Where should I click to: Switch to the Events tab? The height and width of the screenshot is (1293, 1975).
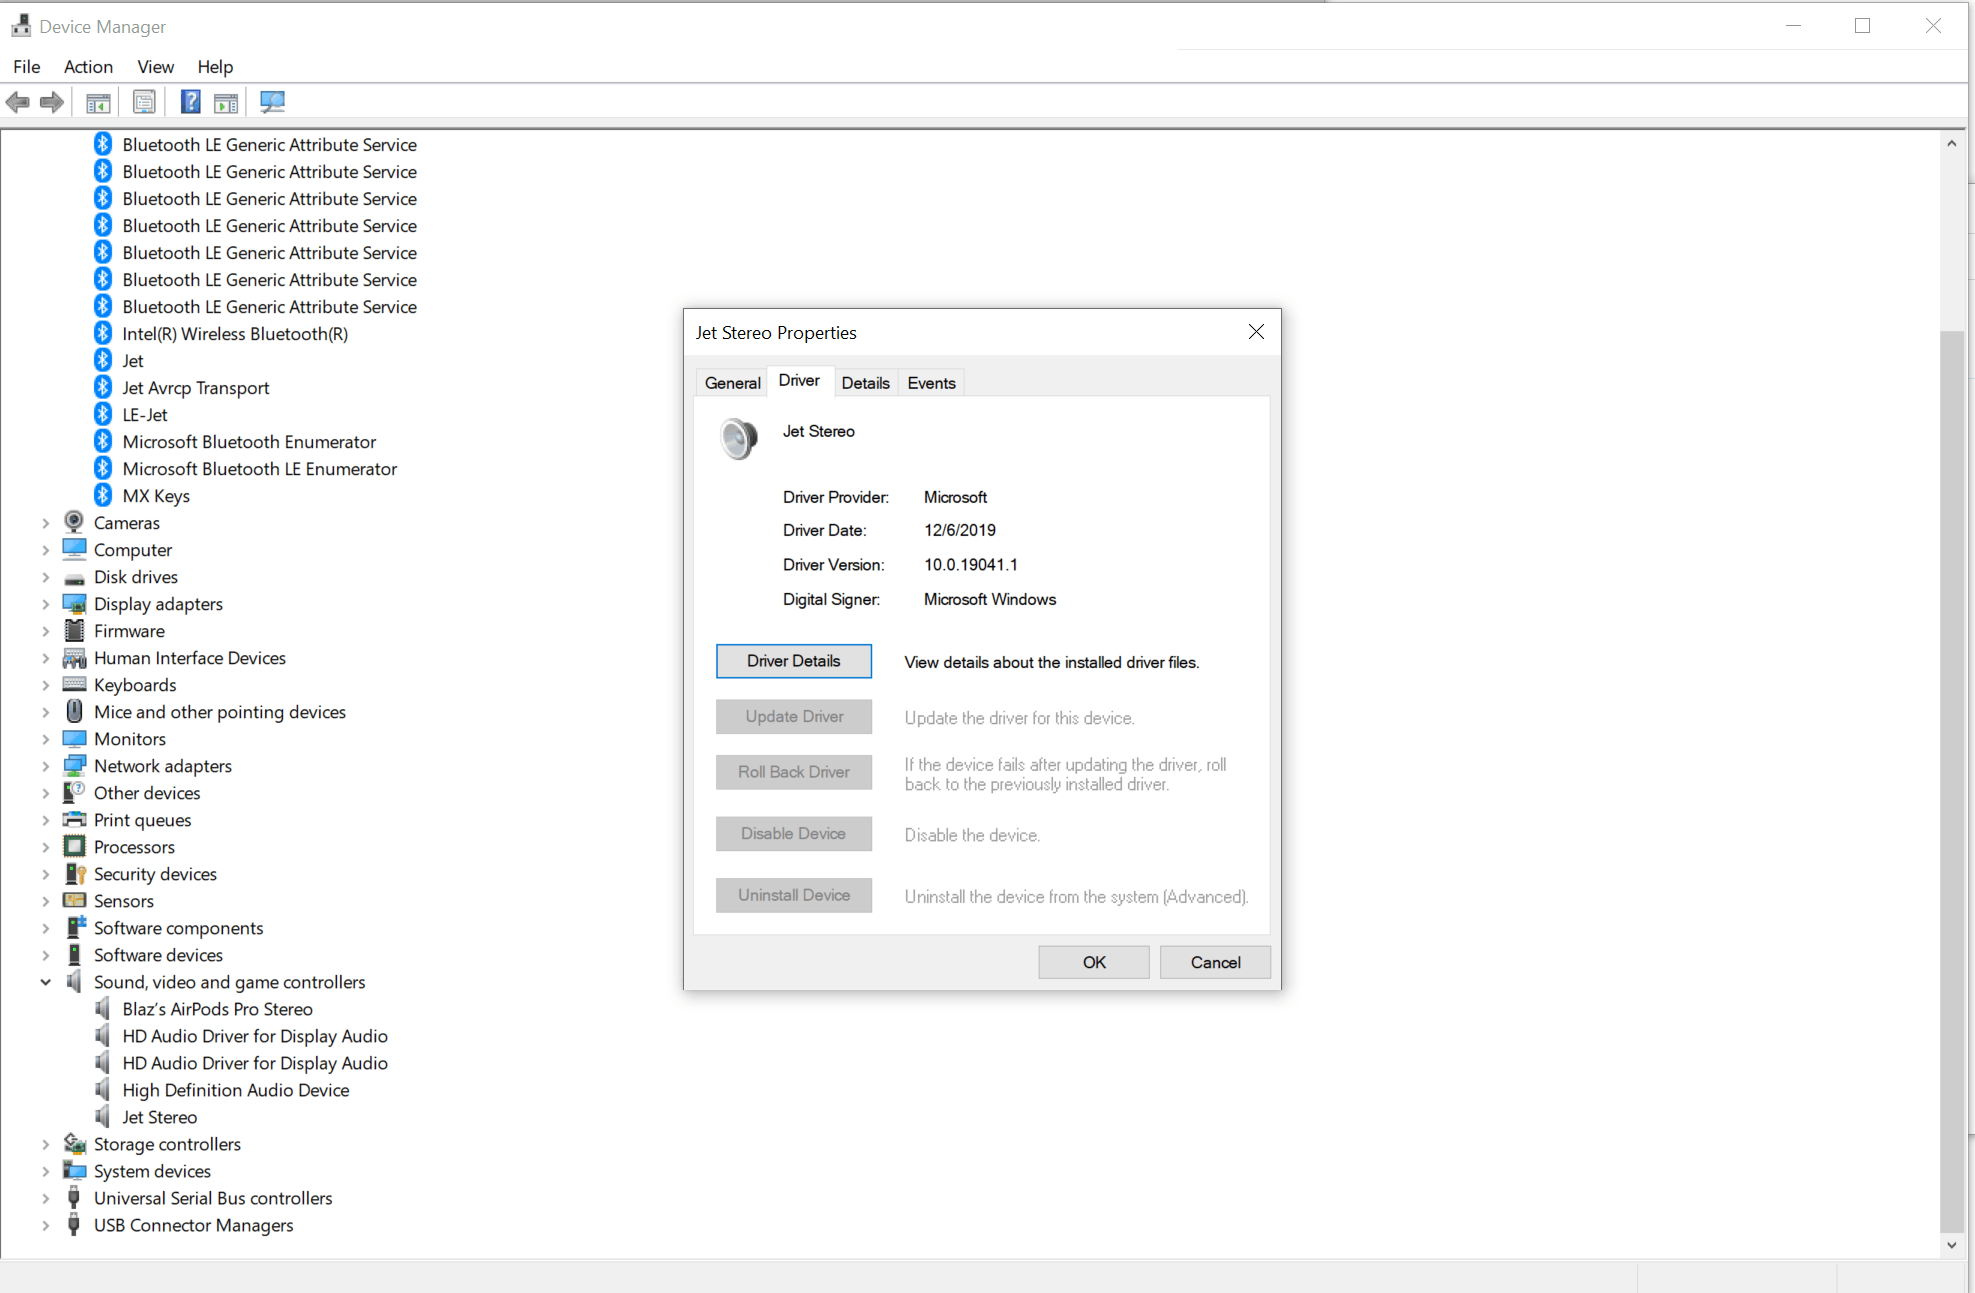tap(931, 383)
